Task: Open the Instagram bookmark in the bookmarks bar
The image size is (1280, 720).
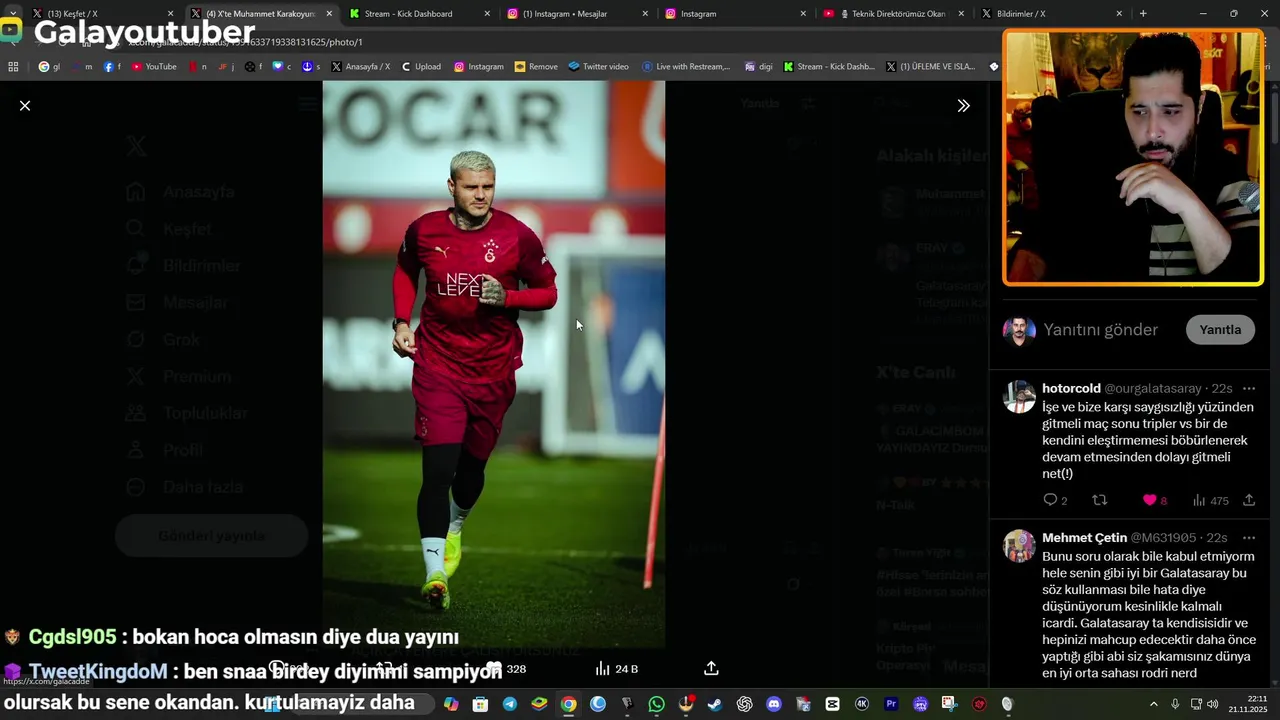Action: click(479, 67)
